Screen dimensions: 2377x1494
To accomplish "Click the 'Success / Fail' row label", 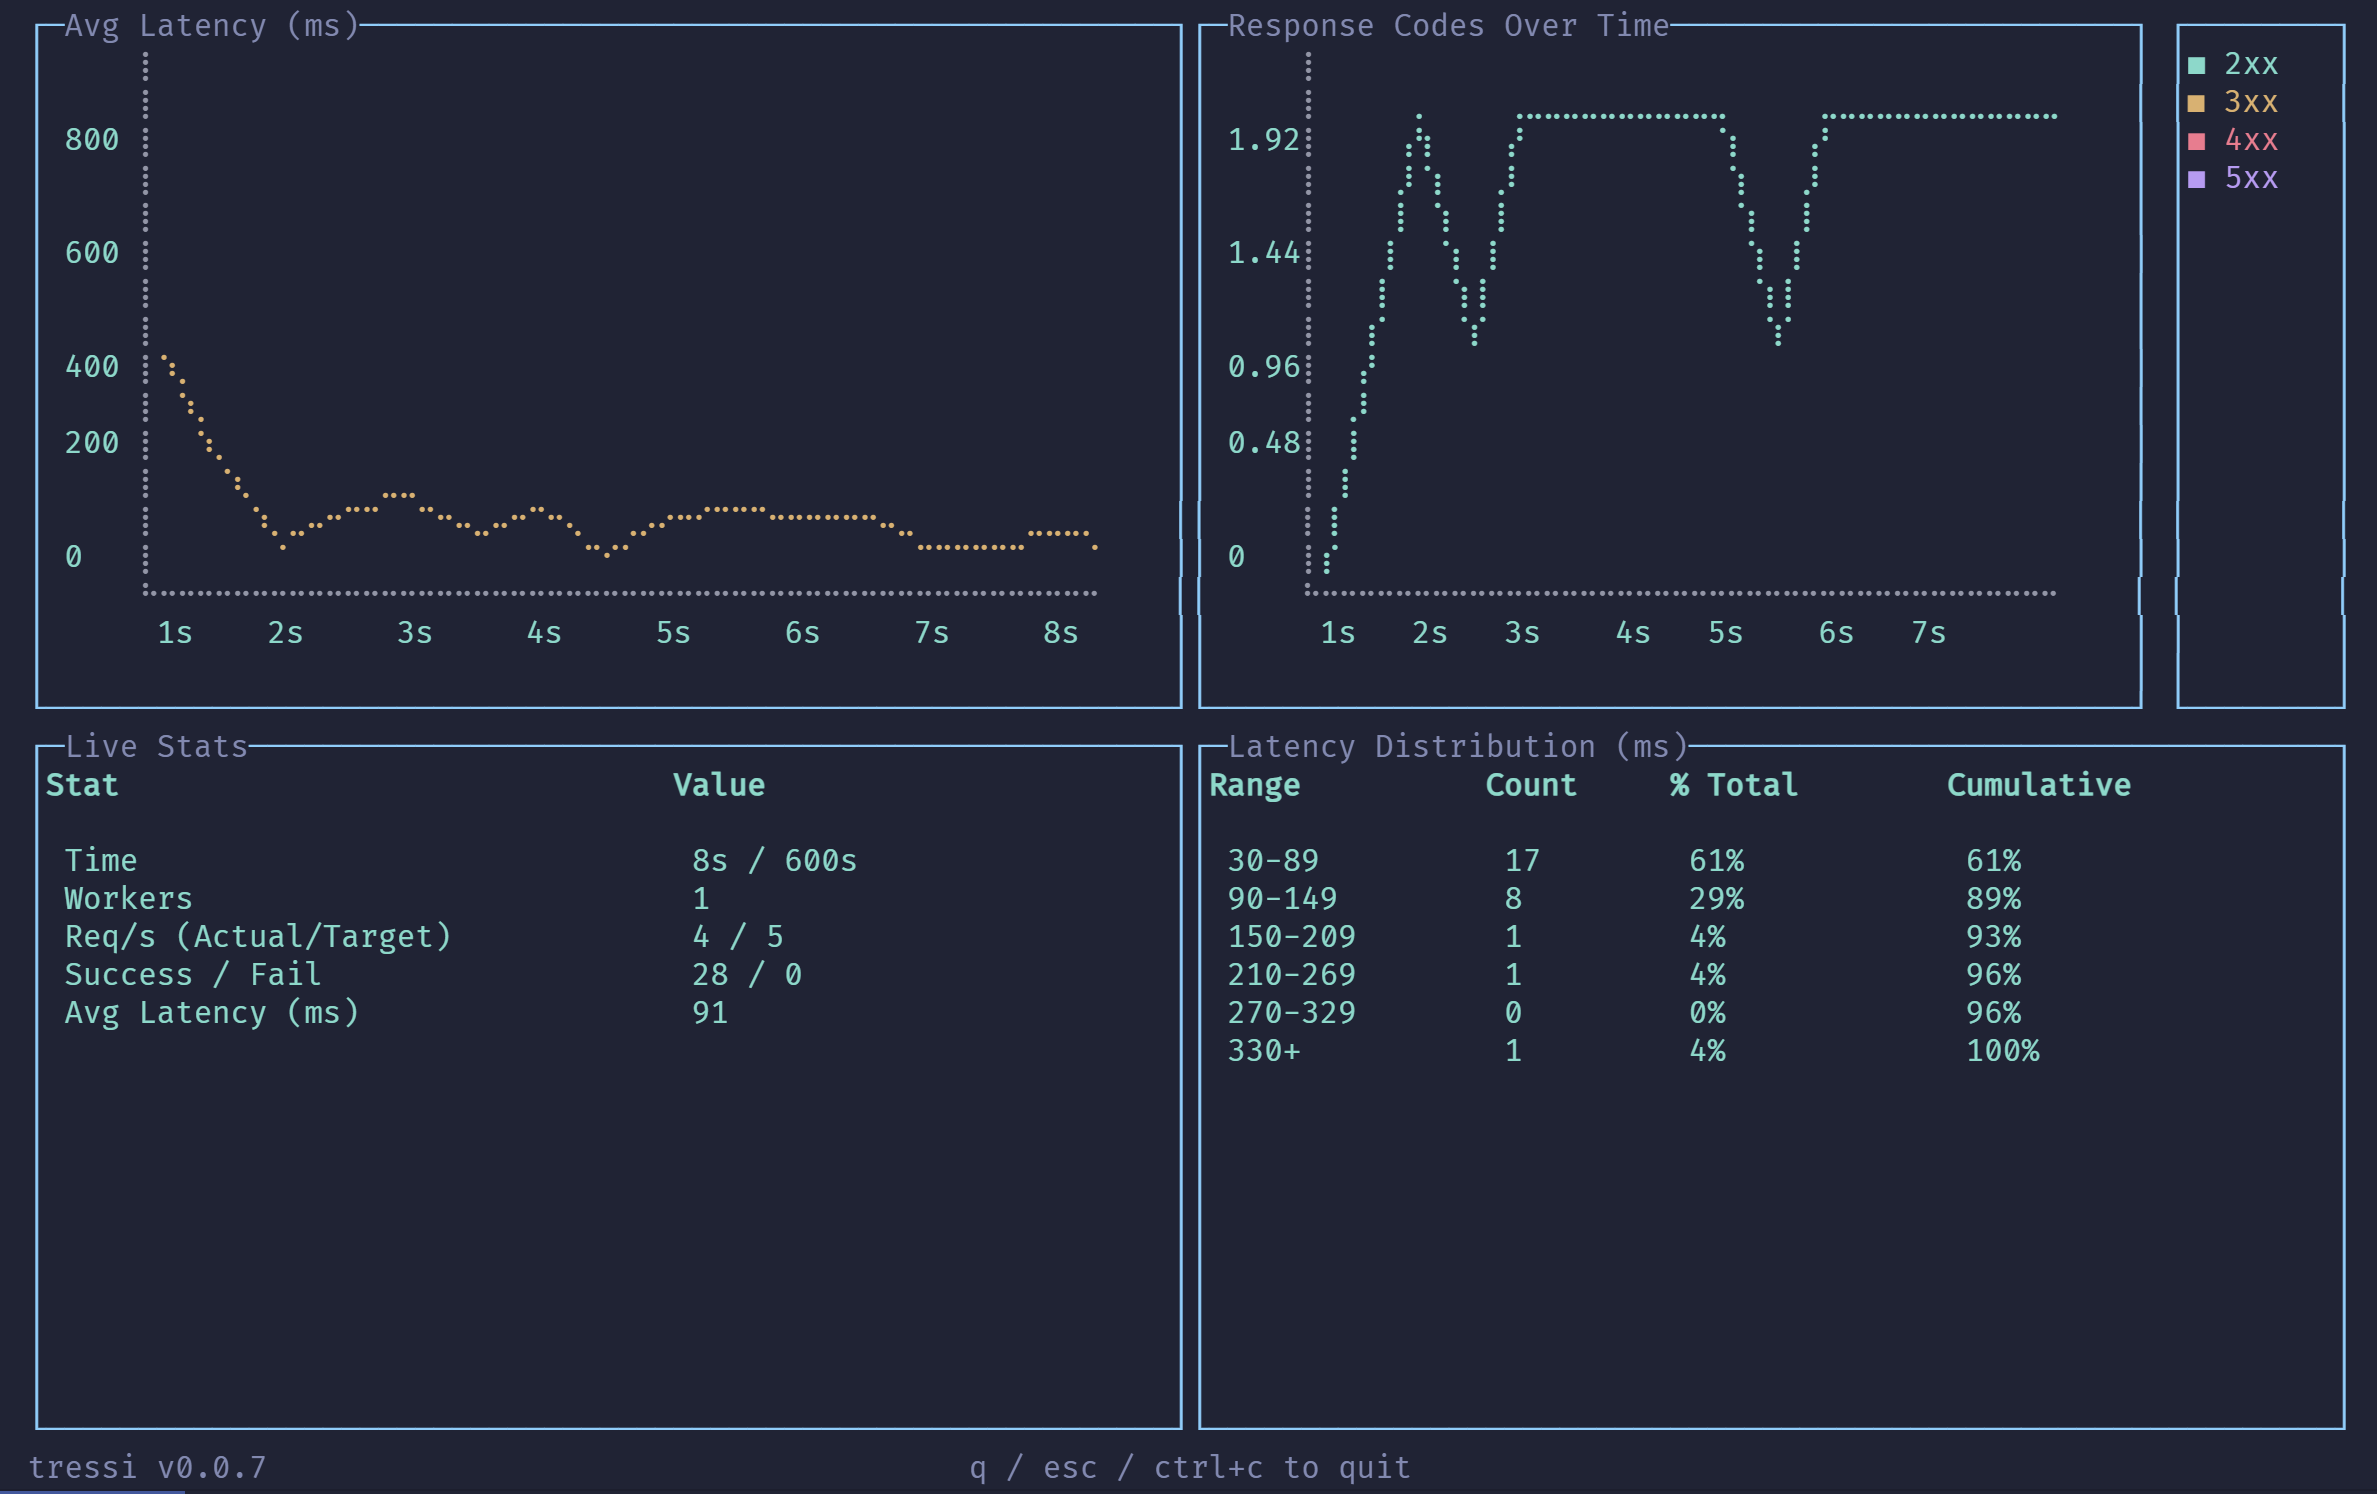I will pos(193,975).
